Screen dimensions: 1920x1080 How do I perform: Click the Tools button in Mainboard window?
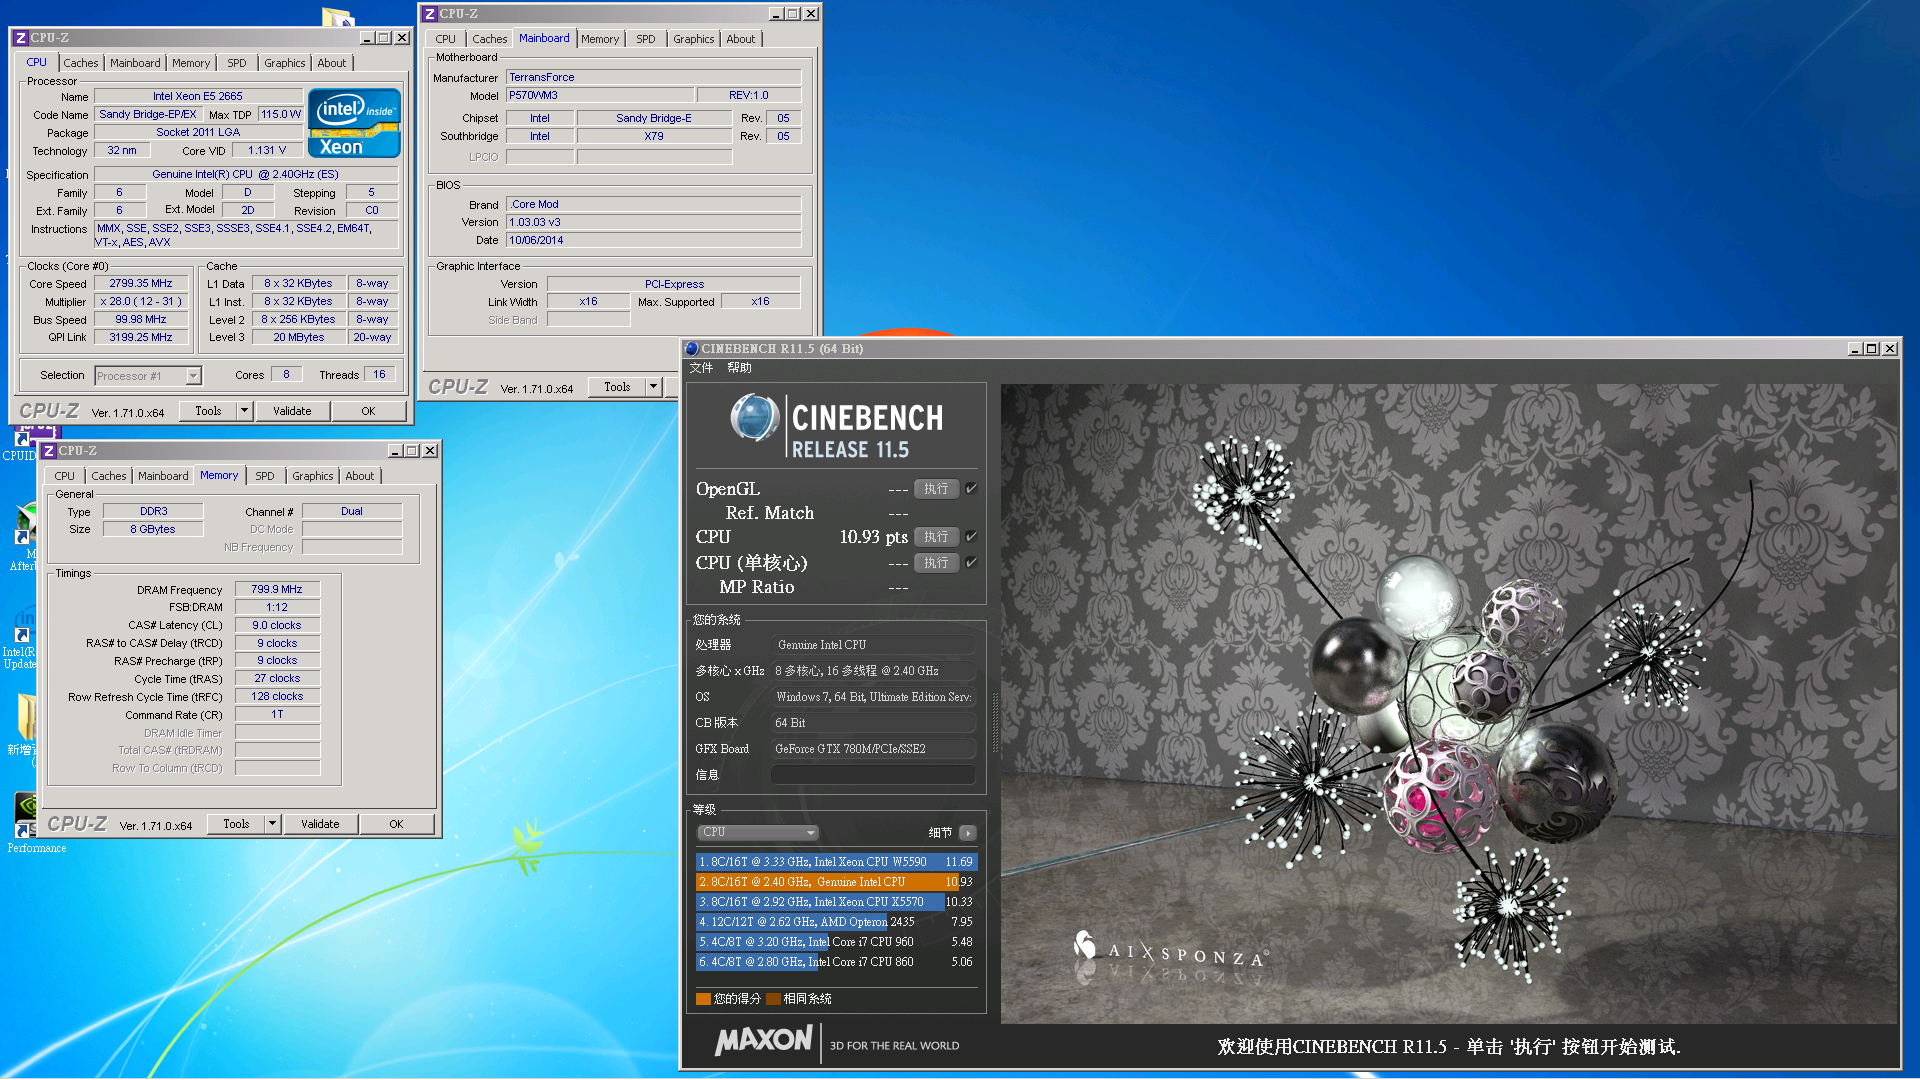pos(617,387)
